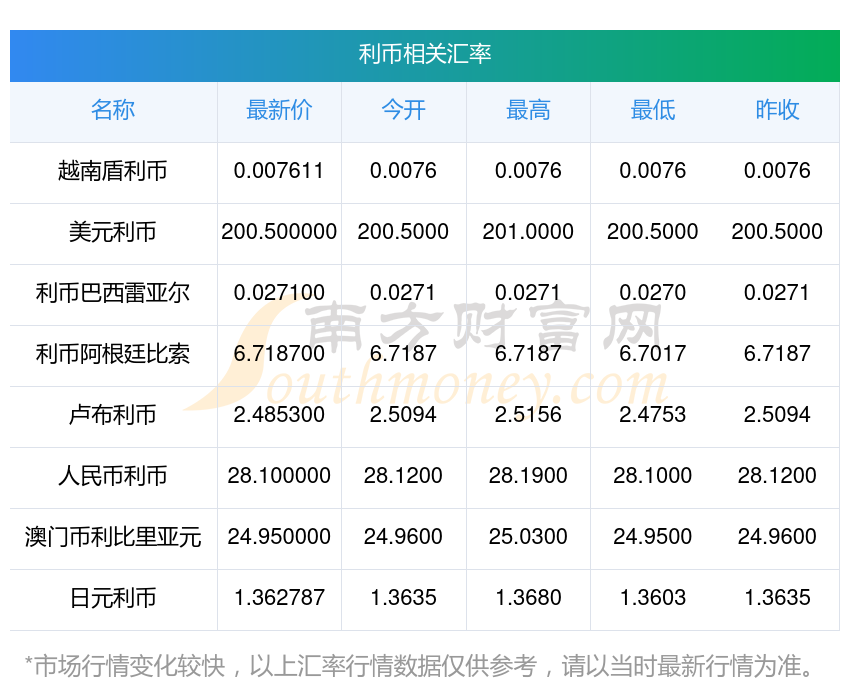
Task: Select the 昨收 column header
Action: pos(777,110)
